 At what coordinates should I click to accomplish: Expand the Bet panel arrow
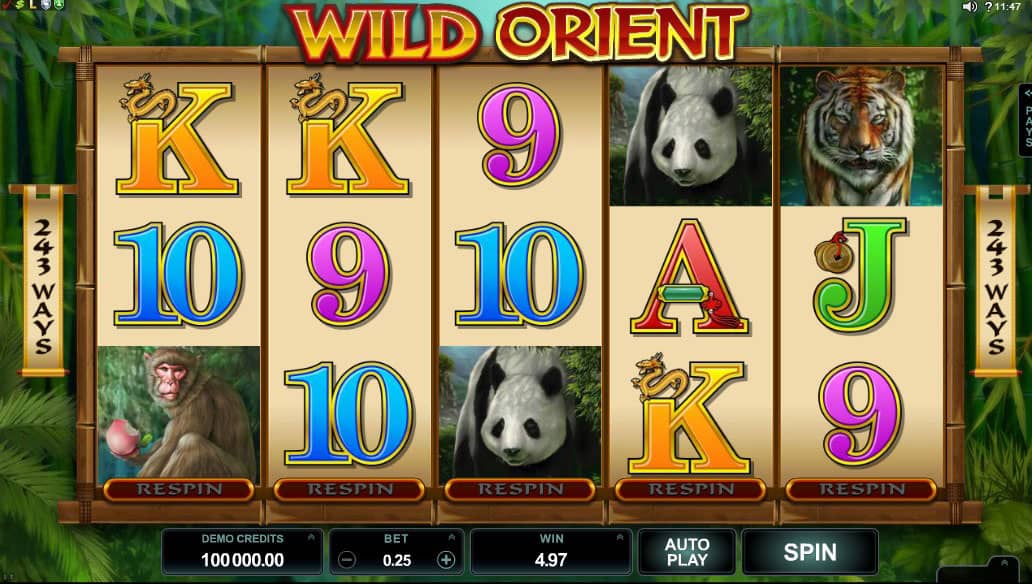(x=452, y=537)
